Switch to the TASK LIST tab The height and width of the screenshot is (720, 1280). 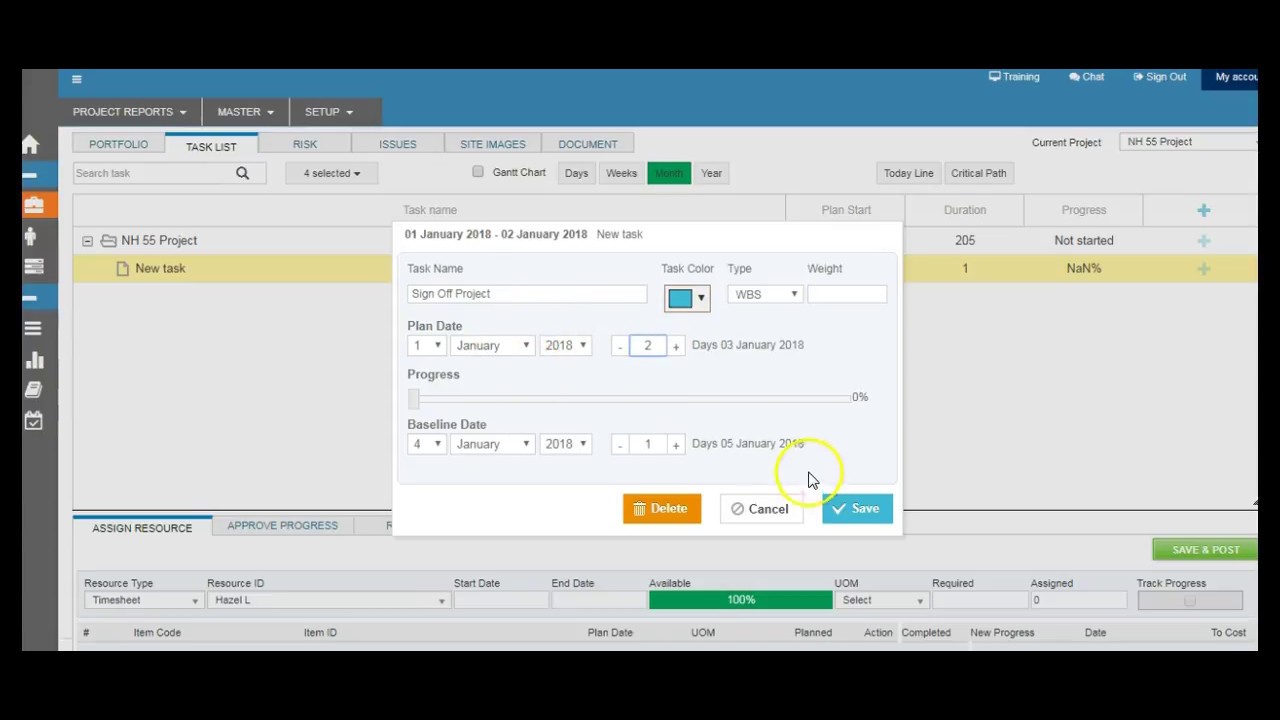click(211, 146)
